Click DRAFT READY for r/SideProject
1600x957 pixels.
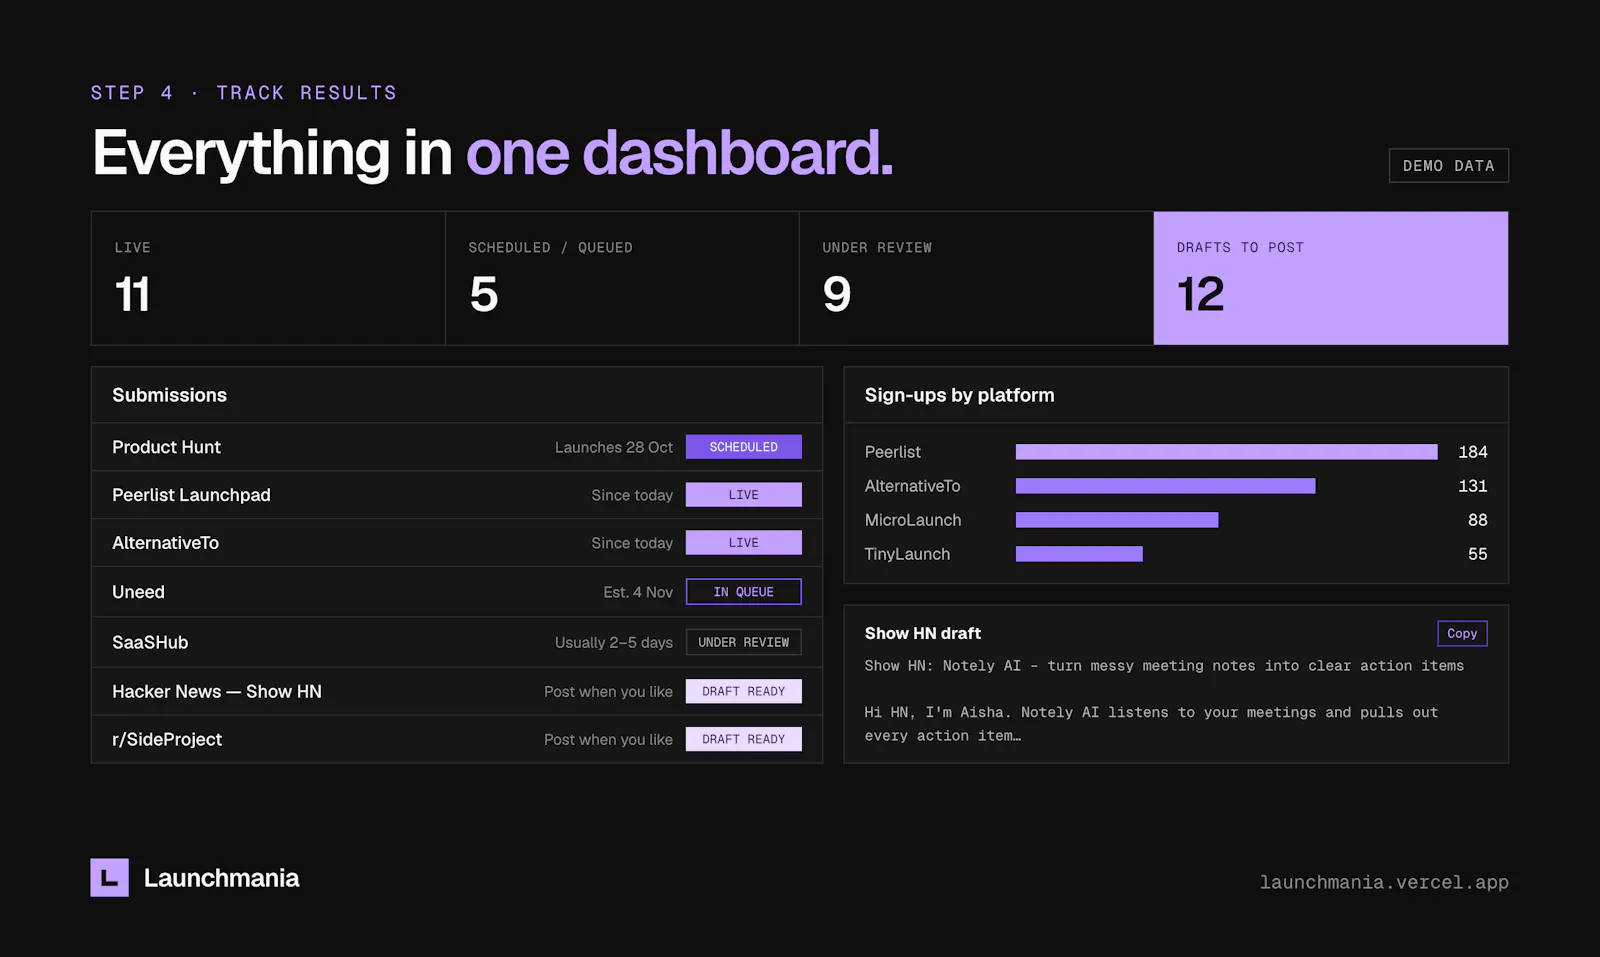click(744, 739)
